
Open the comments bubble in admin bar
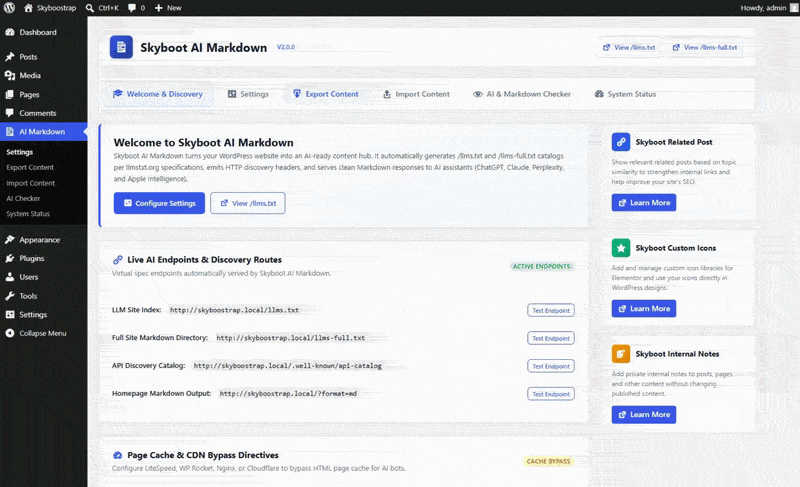tap(136, 8)
